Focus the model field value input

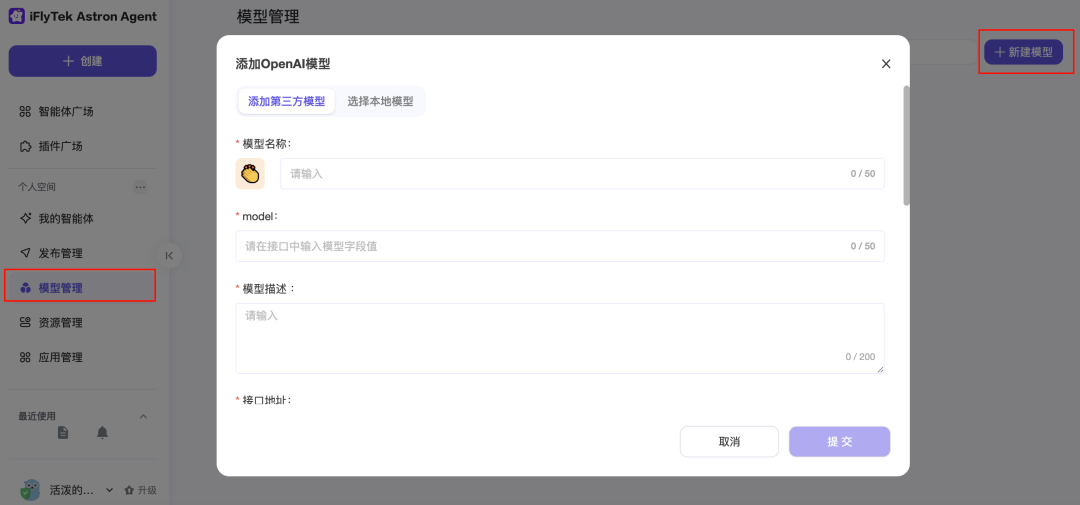click(560, 246)
